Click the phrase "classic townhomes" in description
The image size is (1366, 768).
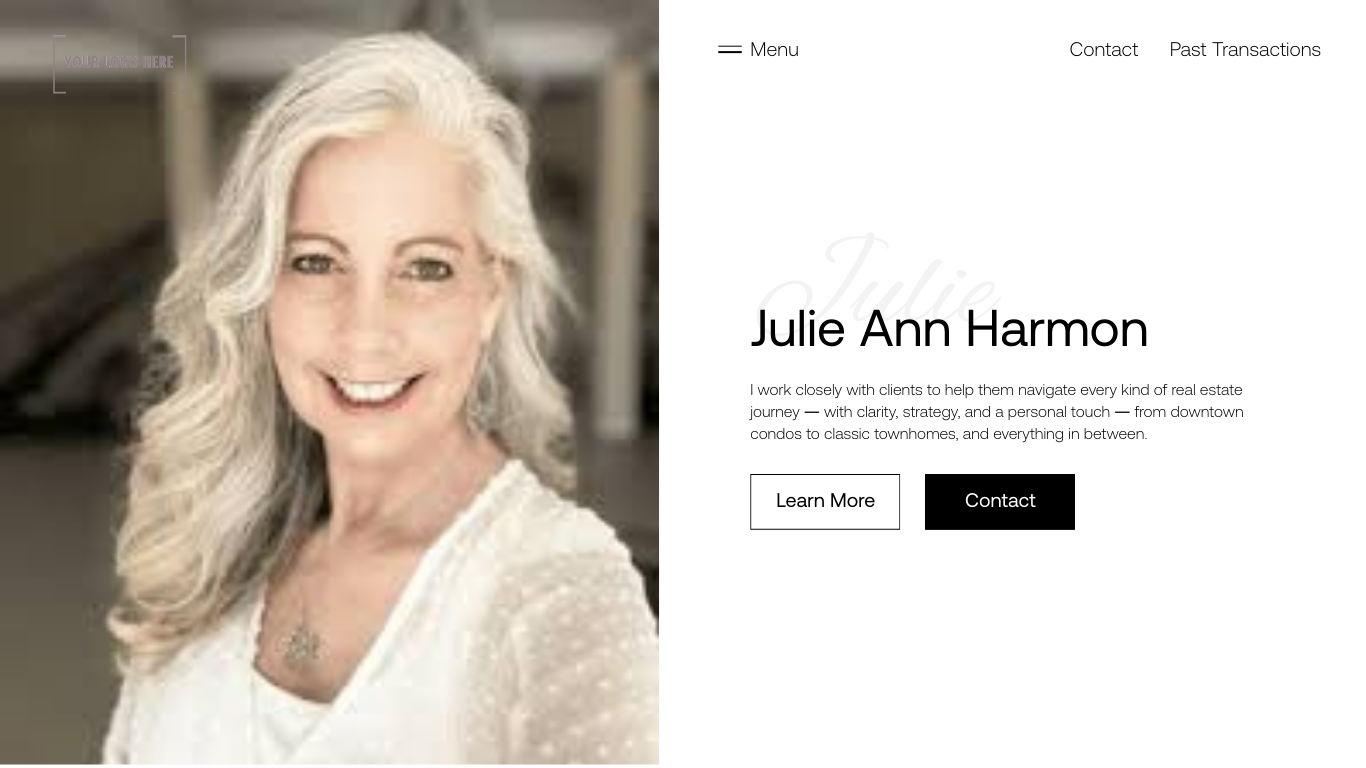(x=891, y=433)
